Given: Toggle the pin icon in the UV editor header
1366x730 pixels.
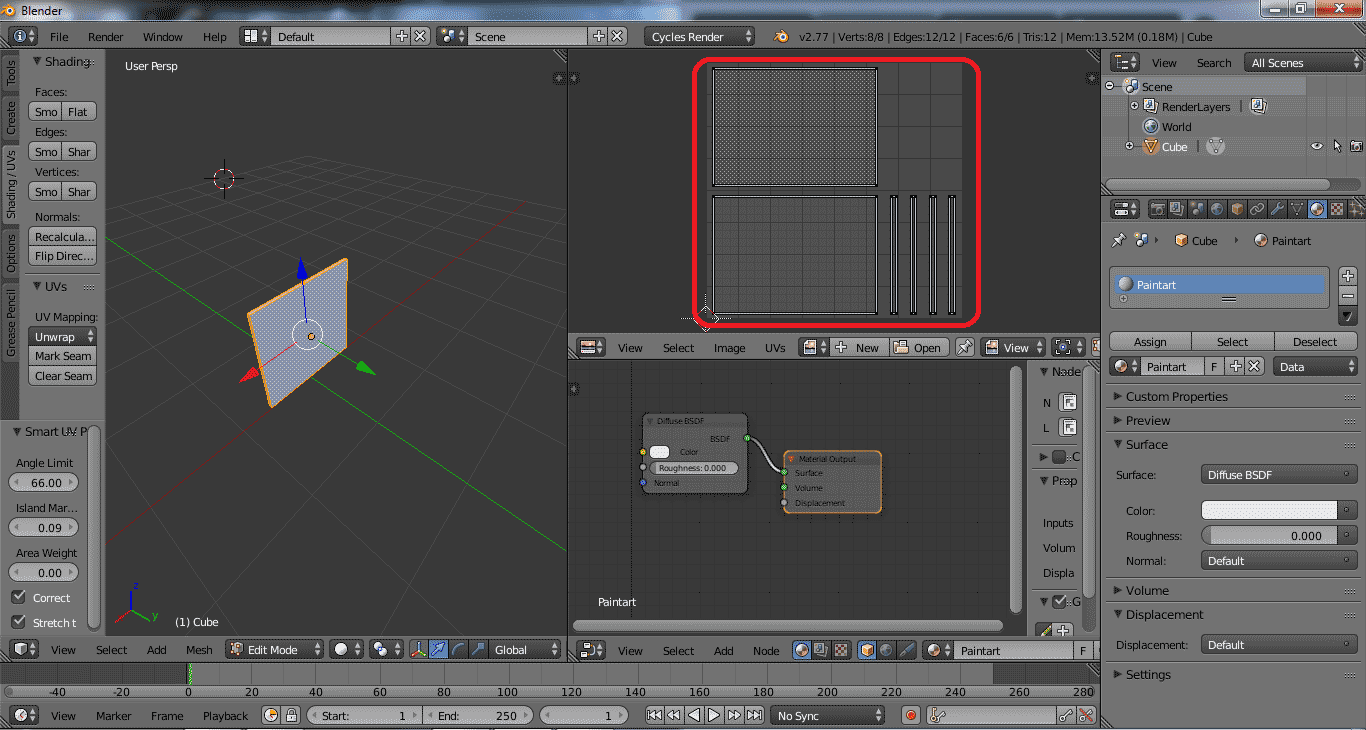Looking at the screenshot, I should point(966,346).
